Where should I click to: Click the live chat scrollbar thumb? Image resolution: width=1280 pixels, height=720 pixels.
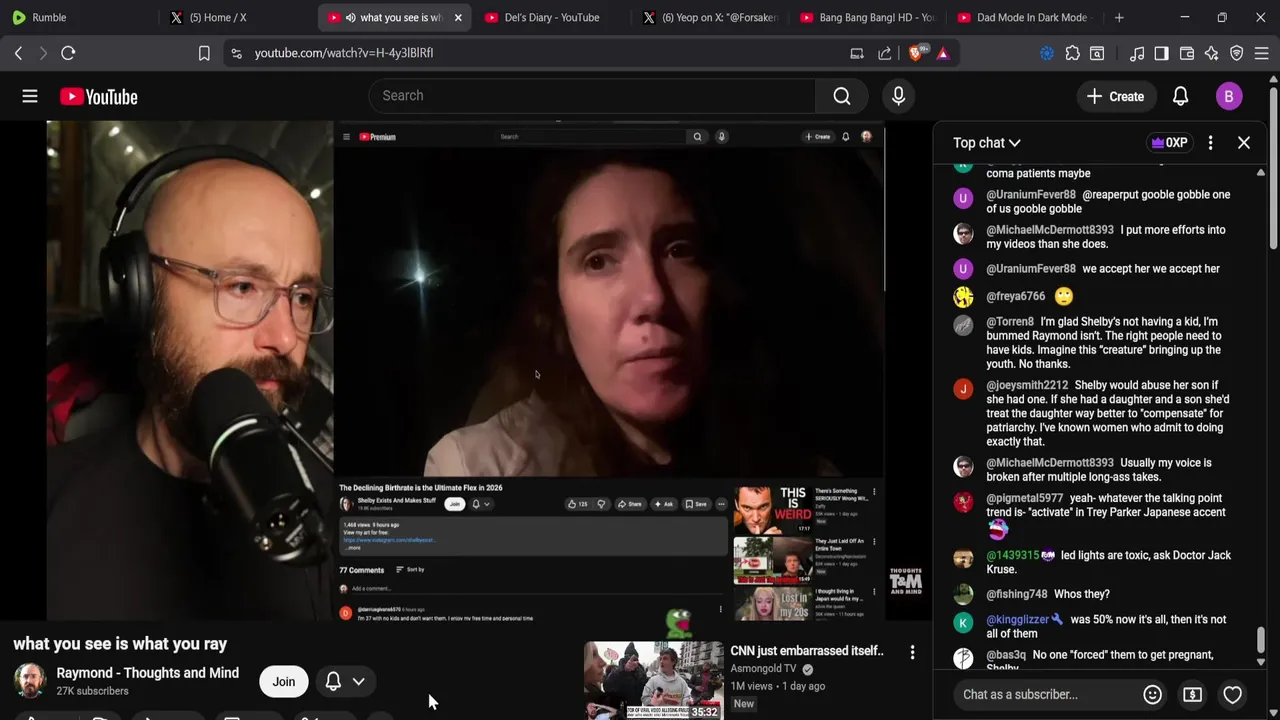[1260, 640]
